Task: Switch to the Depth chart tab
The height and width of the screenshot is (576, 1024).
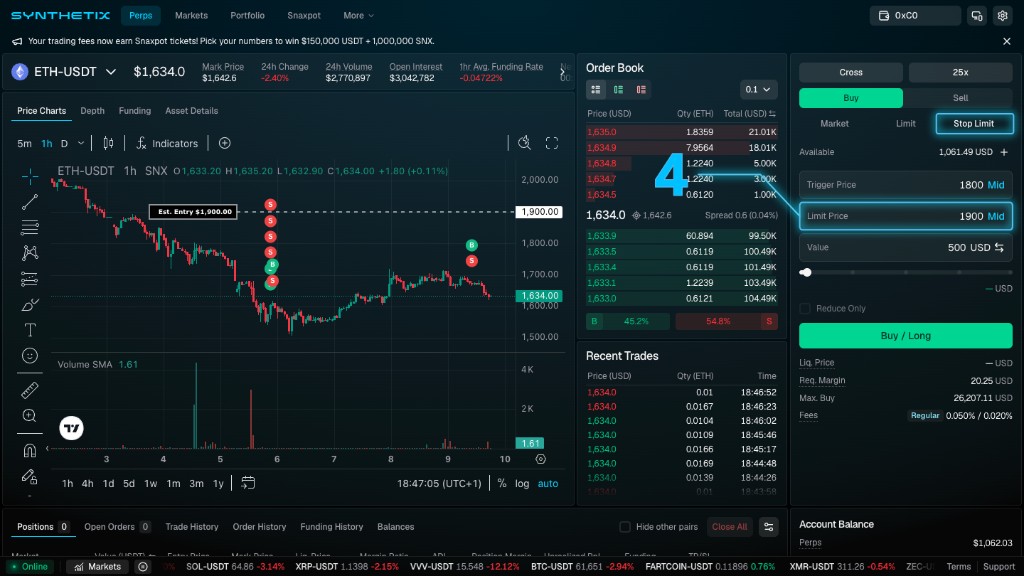Action: [x=92, y=111]
